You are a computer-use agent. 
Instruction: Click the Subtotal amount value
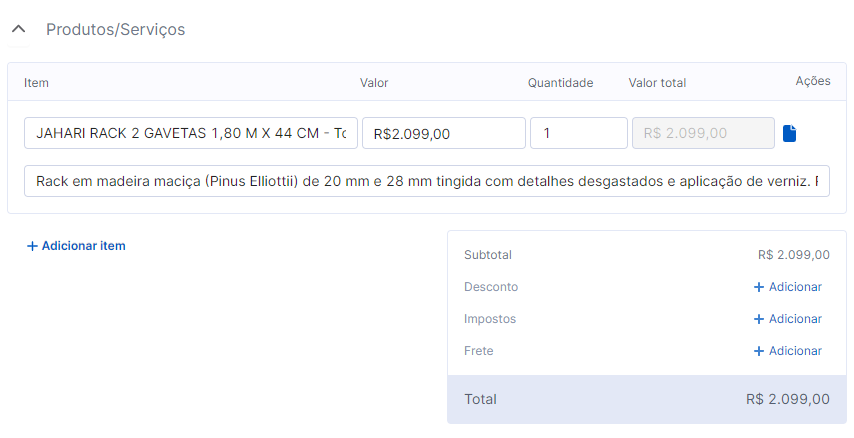coord(793,255)
